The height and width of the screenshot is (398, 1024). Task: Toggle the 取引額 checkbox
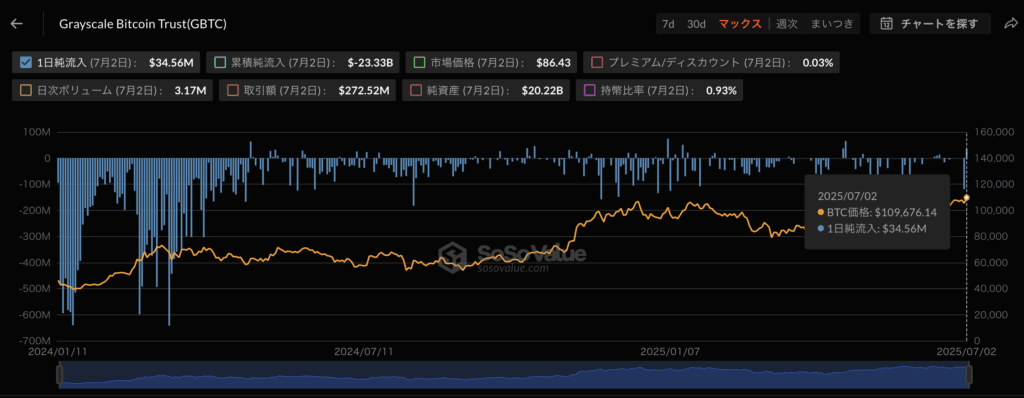pyautogui.click(x=232, y=91)
